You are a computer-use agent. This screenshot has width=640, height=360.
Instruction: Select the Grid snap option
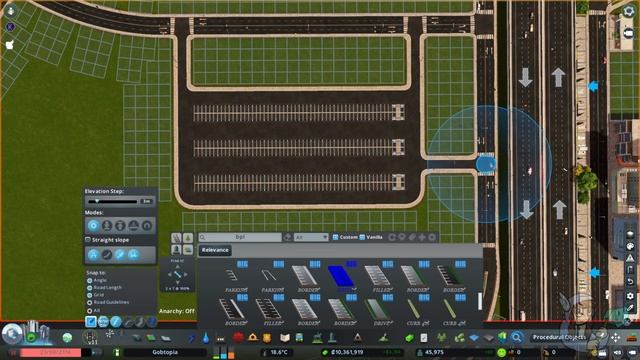pos(89,295)
